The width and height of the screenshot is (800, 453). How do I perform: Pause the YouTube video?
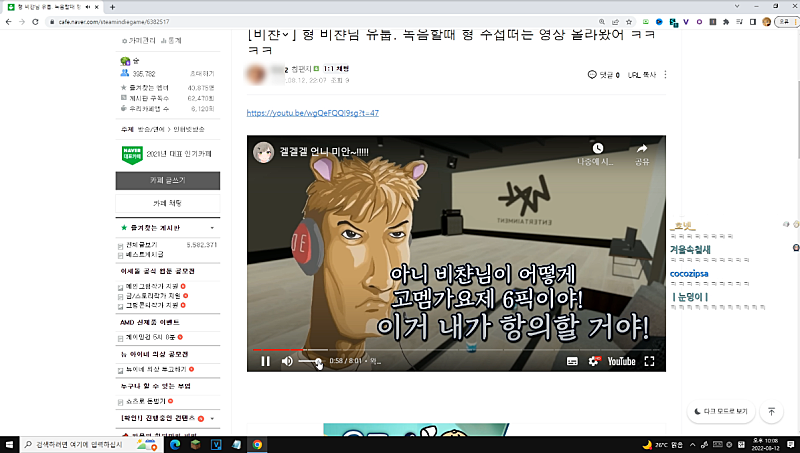coord(265,361)
